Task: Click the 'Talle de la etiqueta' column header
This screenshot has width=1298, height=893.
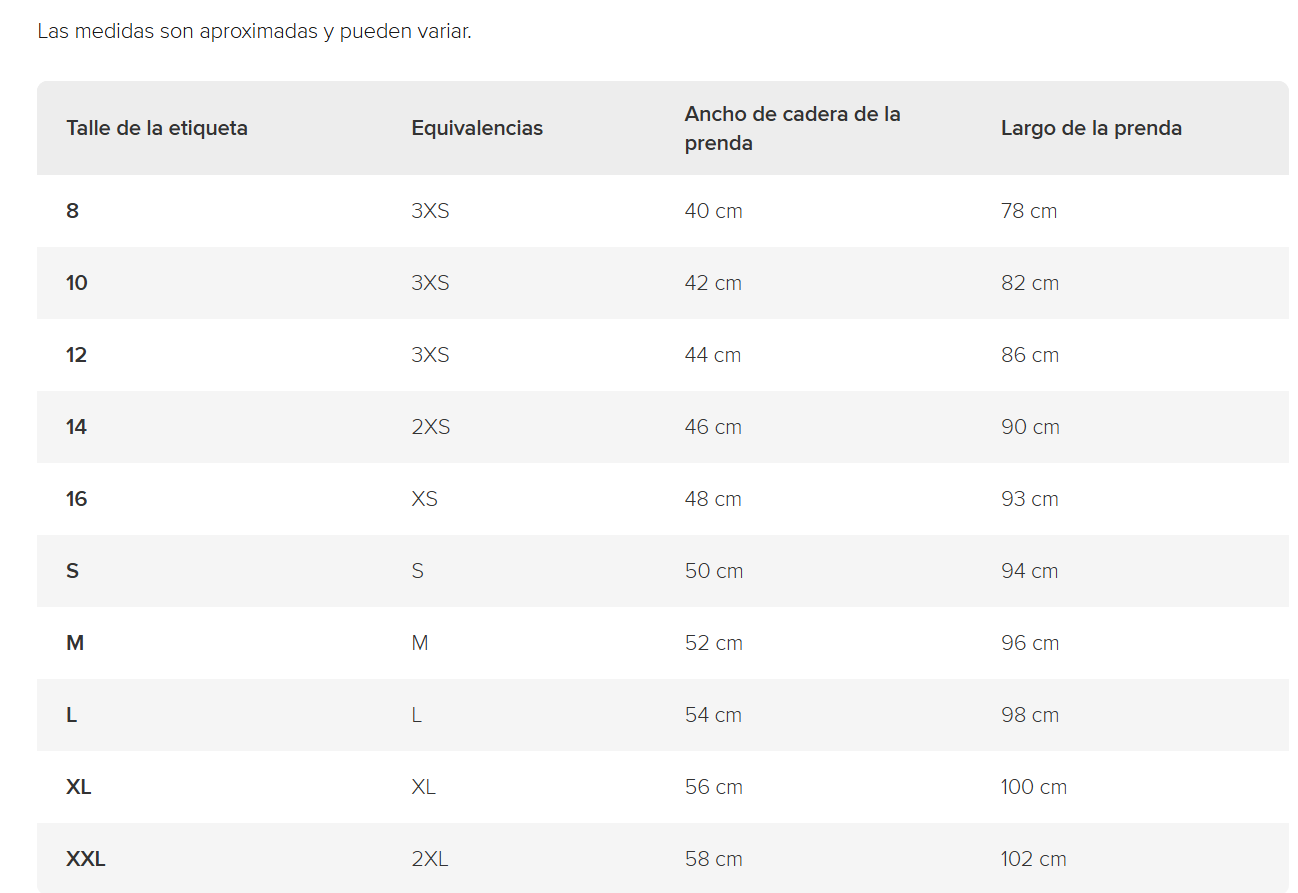Action: [x=157, y=128]
